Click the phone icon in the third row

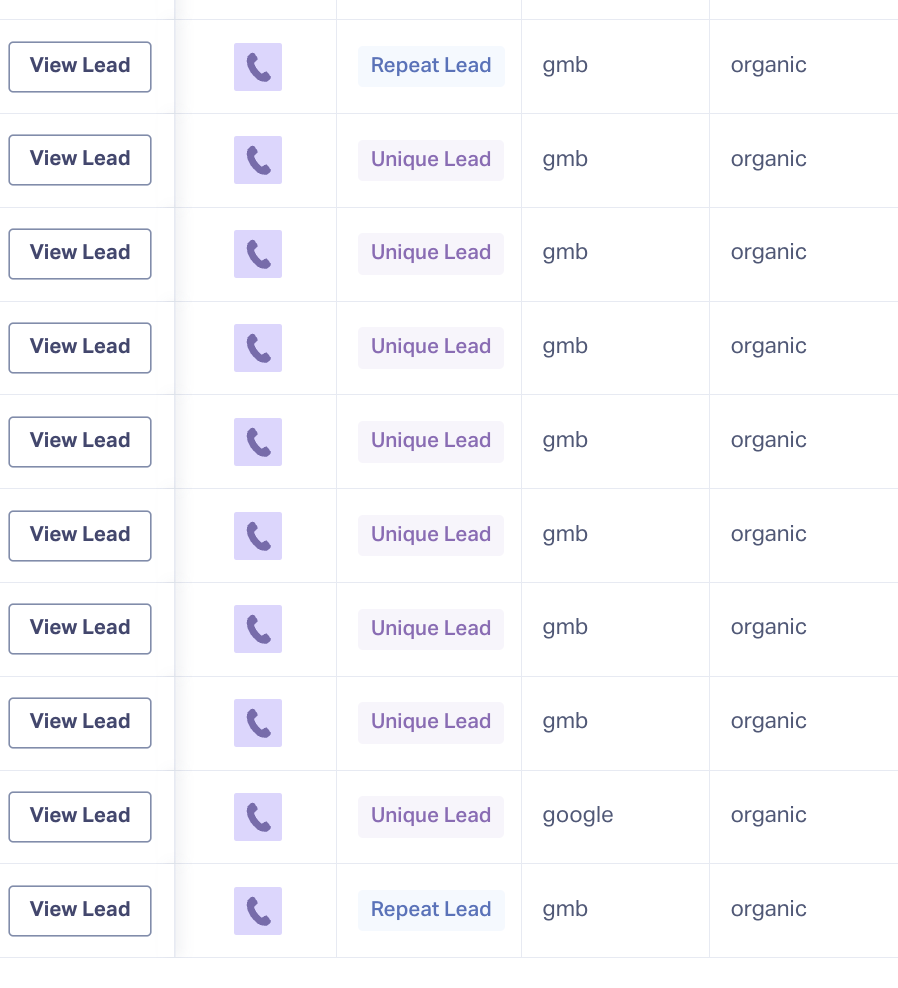257,254
